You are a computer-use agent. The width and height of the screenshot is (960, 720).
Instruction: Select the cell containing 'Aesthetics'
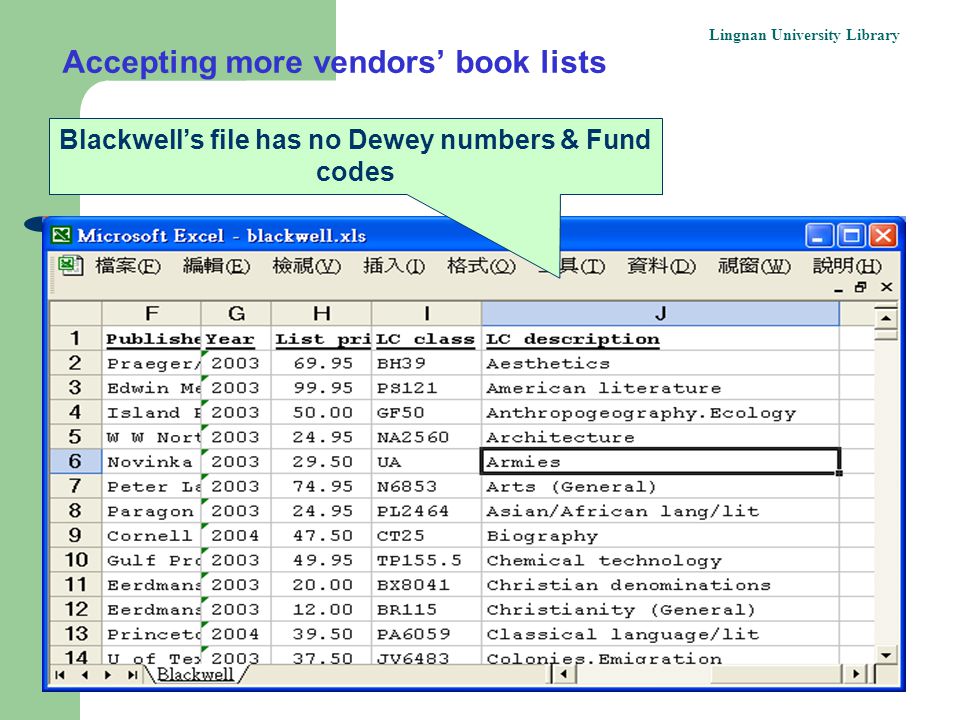[661, 363]
